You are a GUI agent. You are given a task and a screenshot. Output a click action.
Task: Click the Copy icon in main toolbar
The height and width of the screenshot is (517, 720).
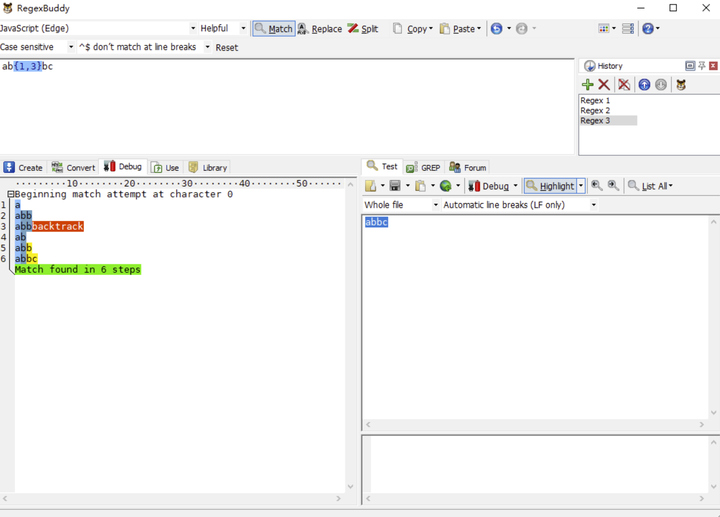click(x=398, y=28)
